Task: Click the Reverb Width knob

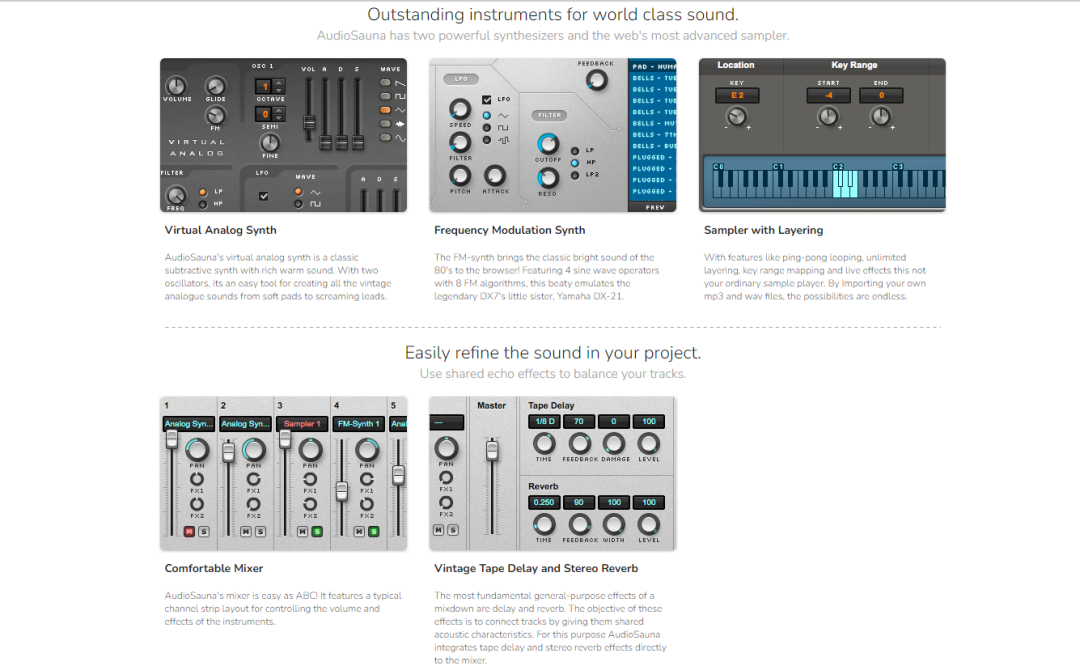Action: (x=614, y=524)
